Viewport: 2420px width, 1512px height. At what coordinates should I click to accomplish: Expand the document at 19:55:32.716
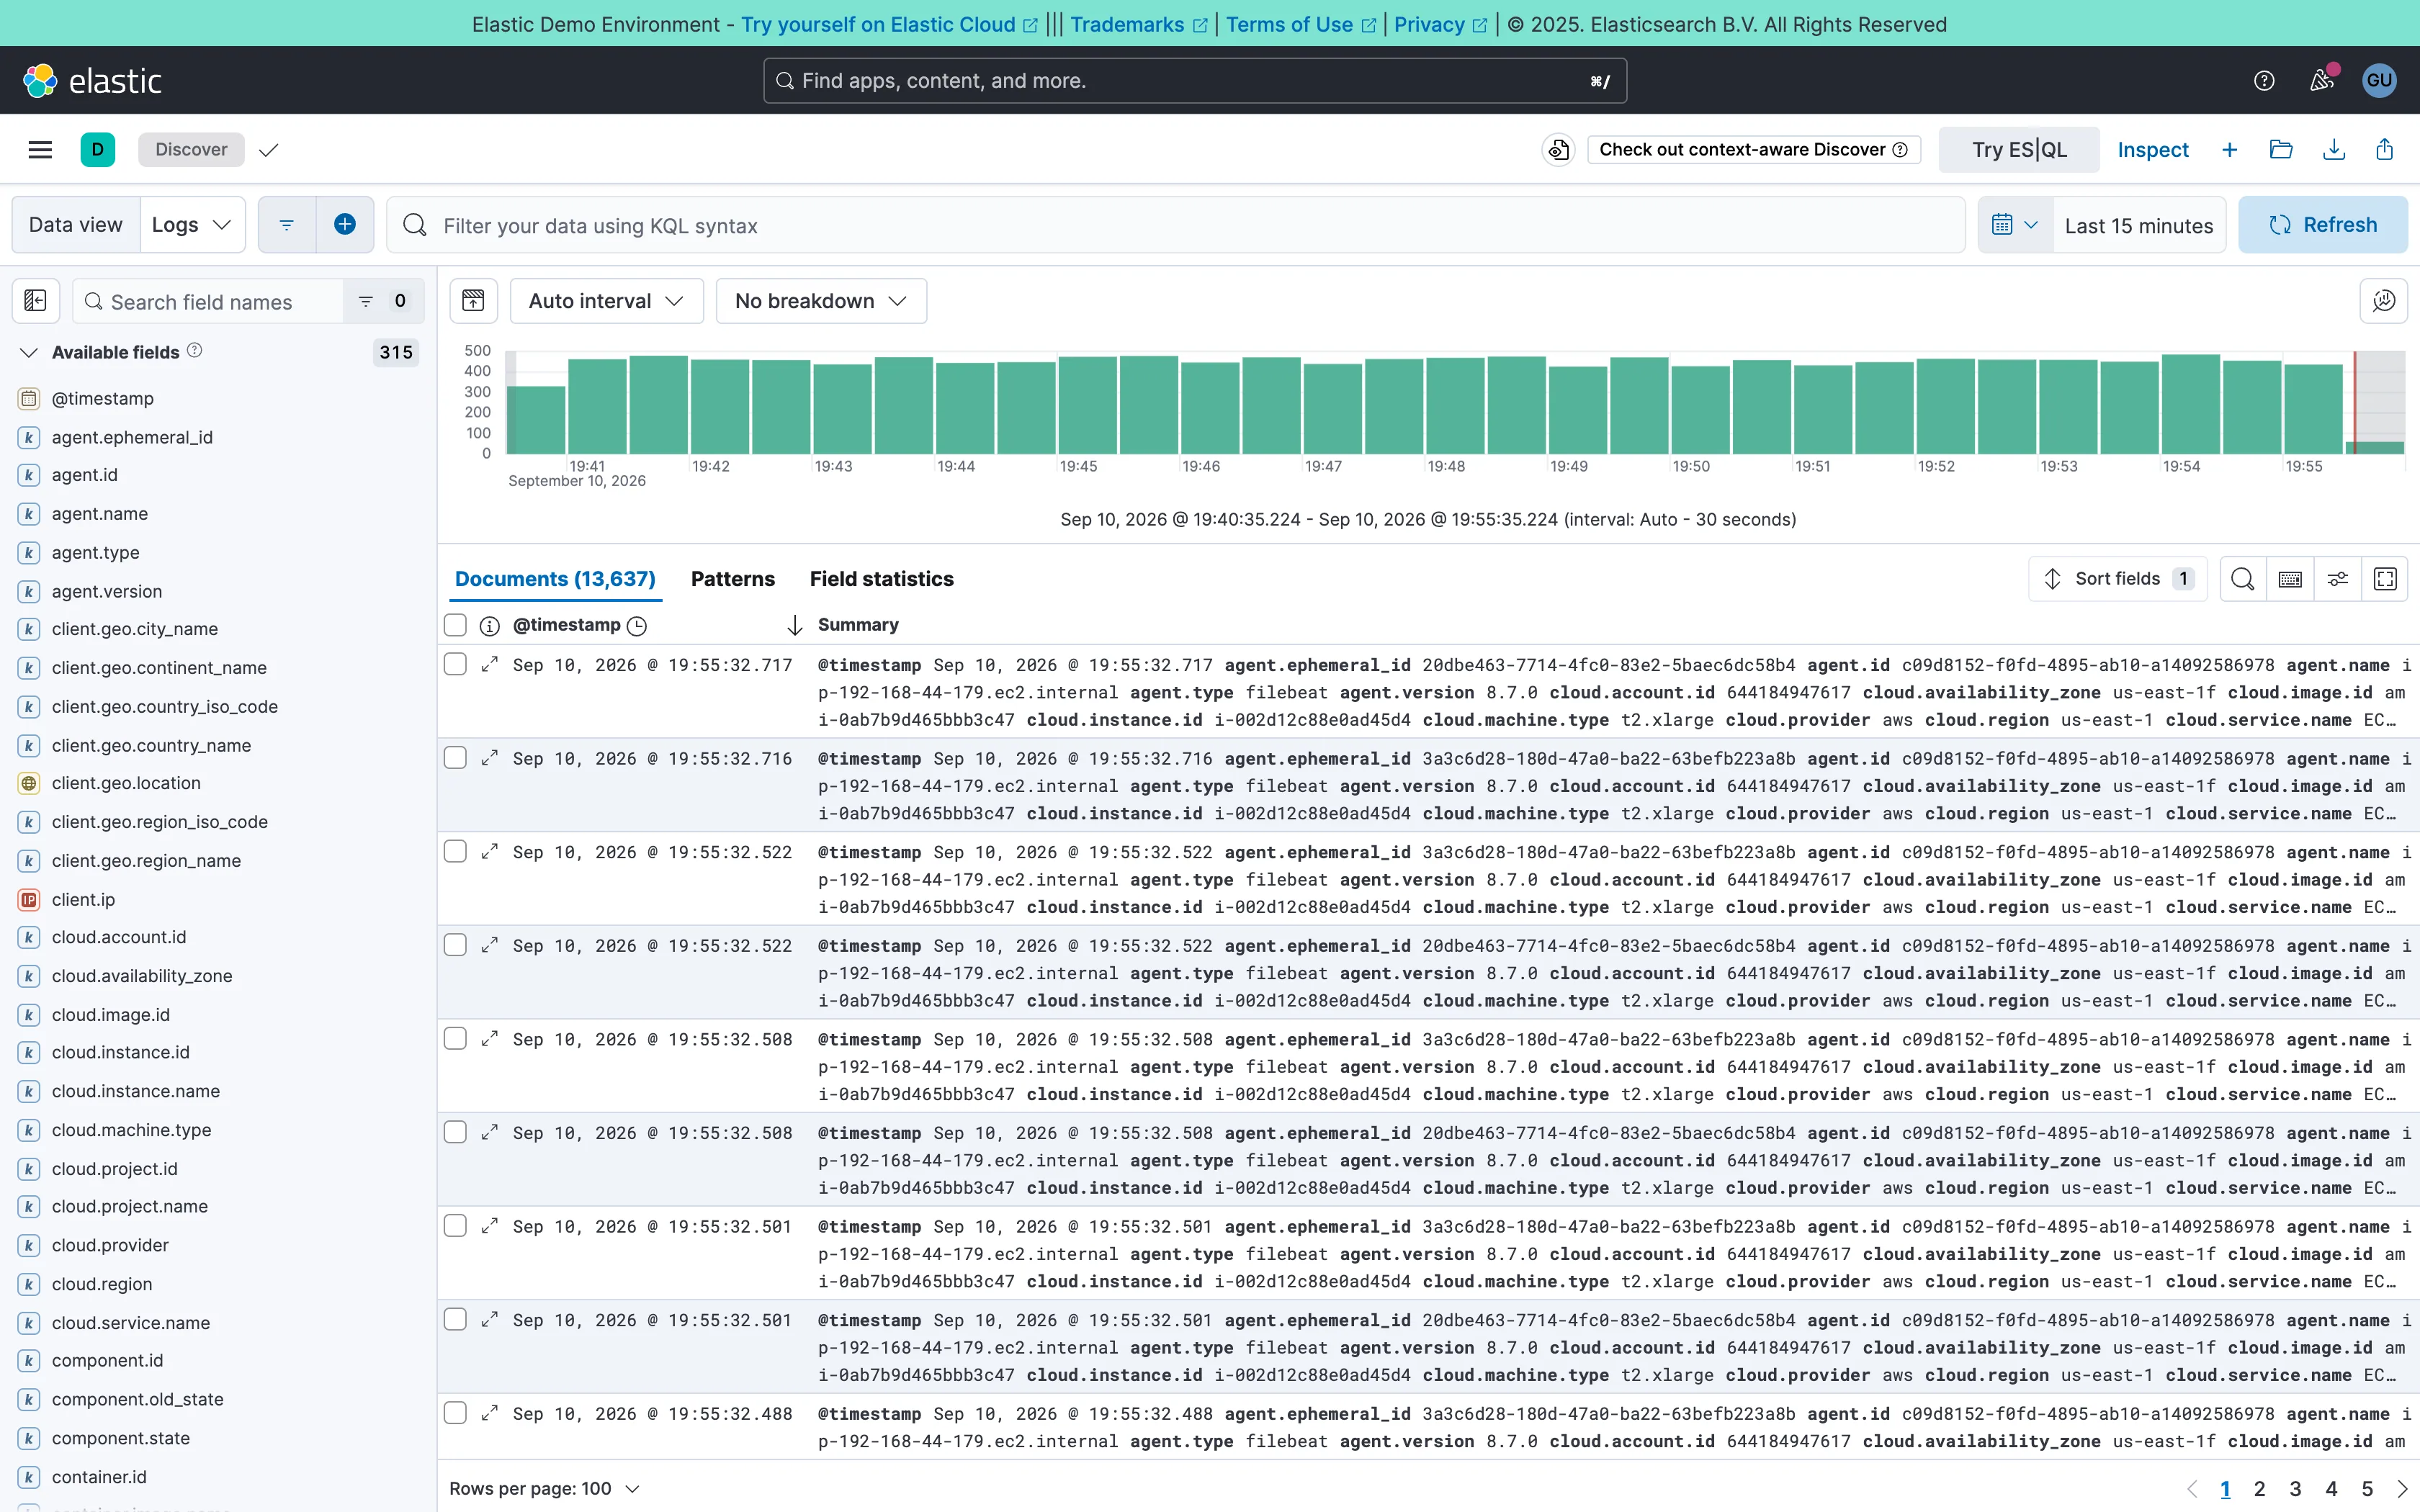[490, 759]
